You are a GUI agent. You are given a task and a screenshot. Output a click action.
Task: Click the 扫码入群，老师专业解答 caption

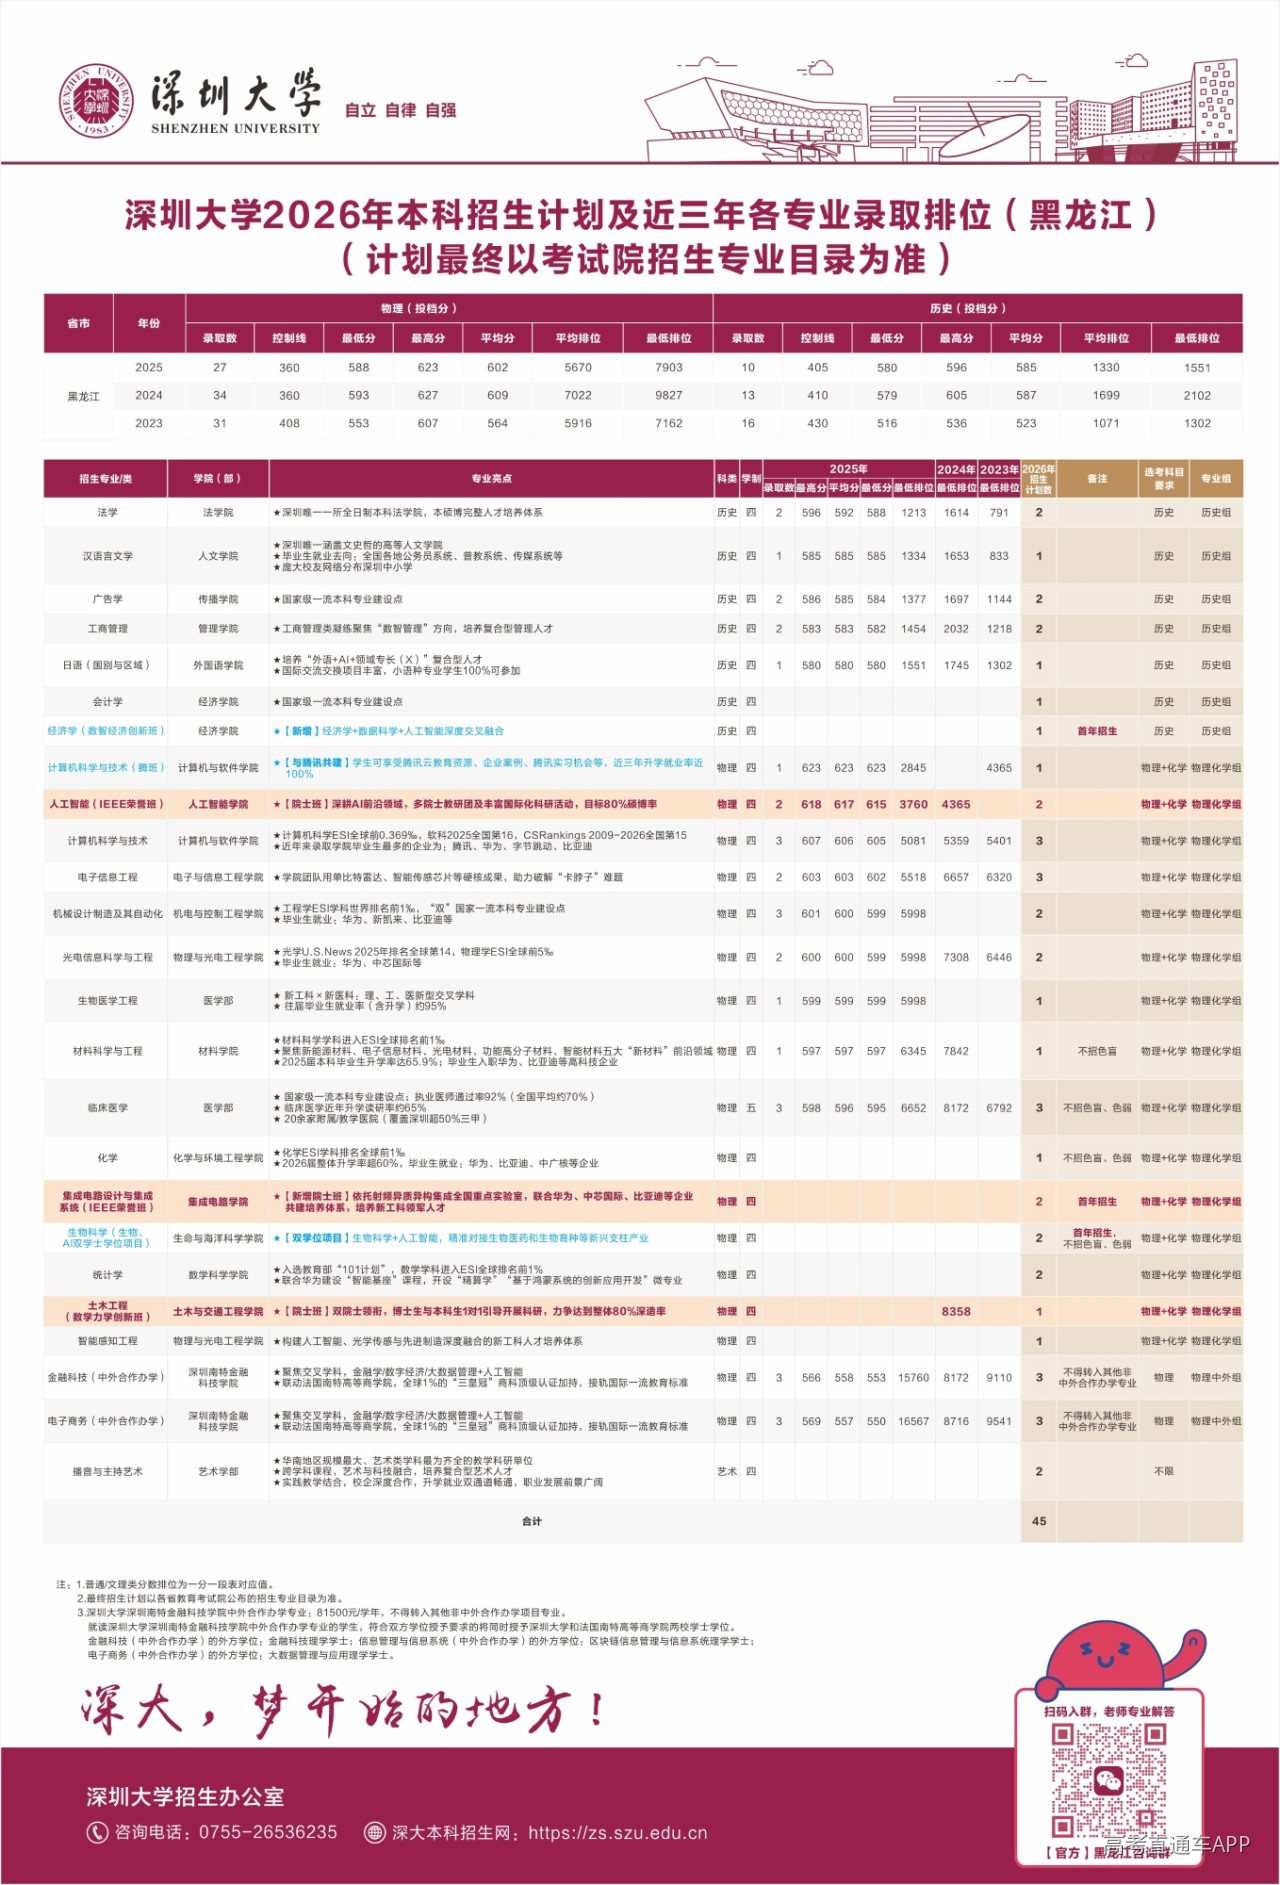pyautogui.click(x=1109, y=1711)
